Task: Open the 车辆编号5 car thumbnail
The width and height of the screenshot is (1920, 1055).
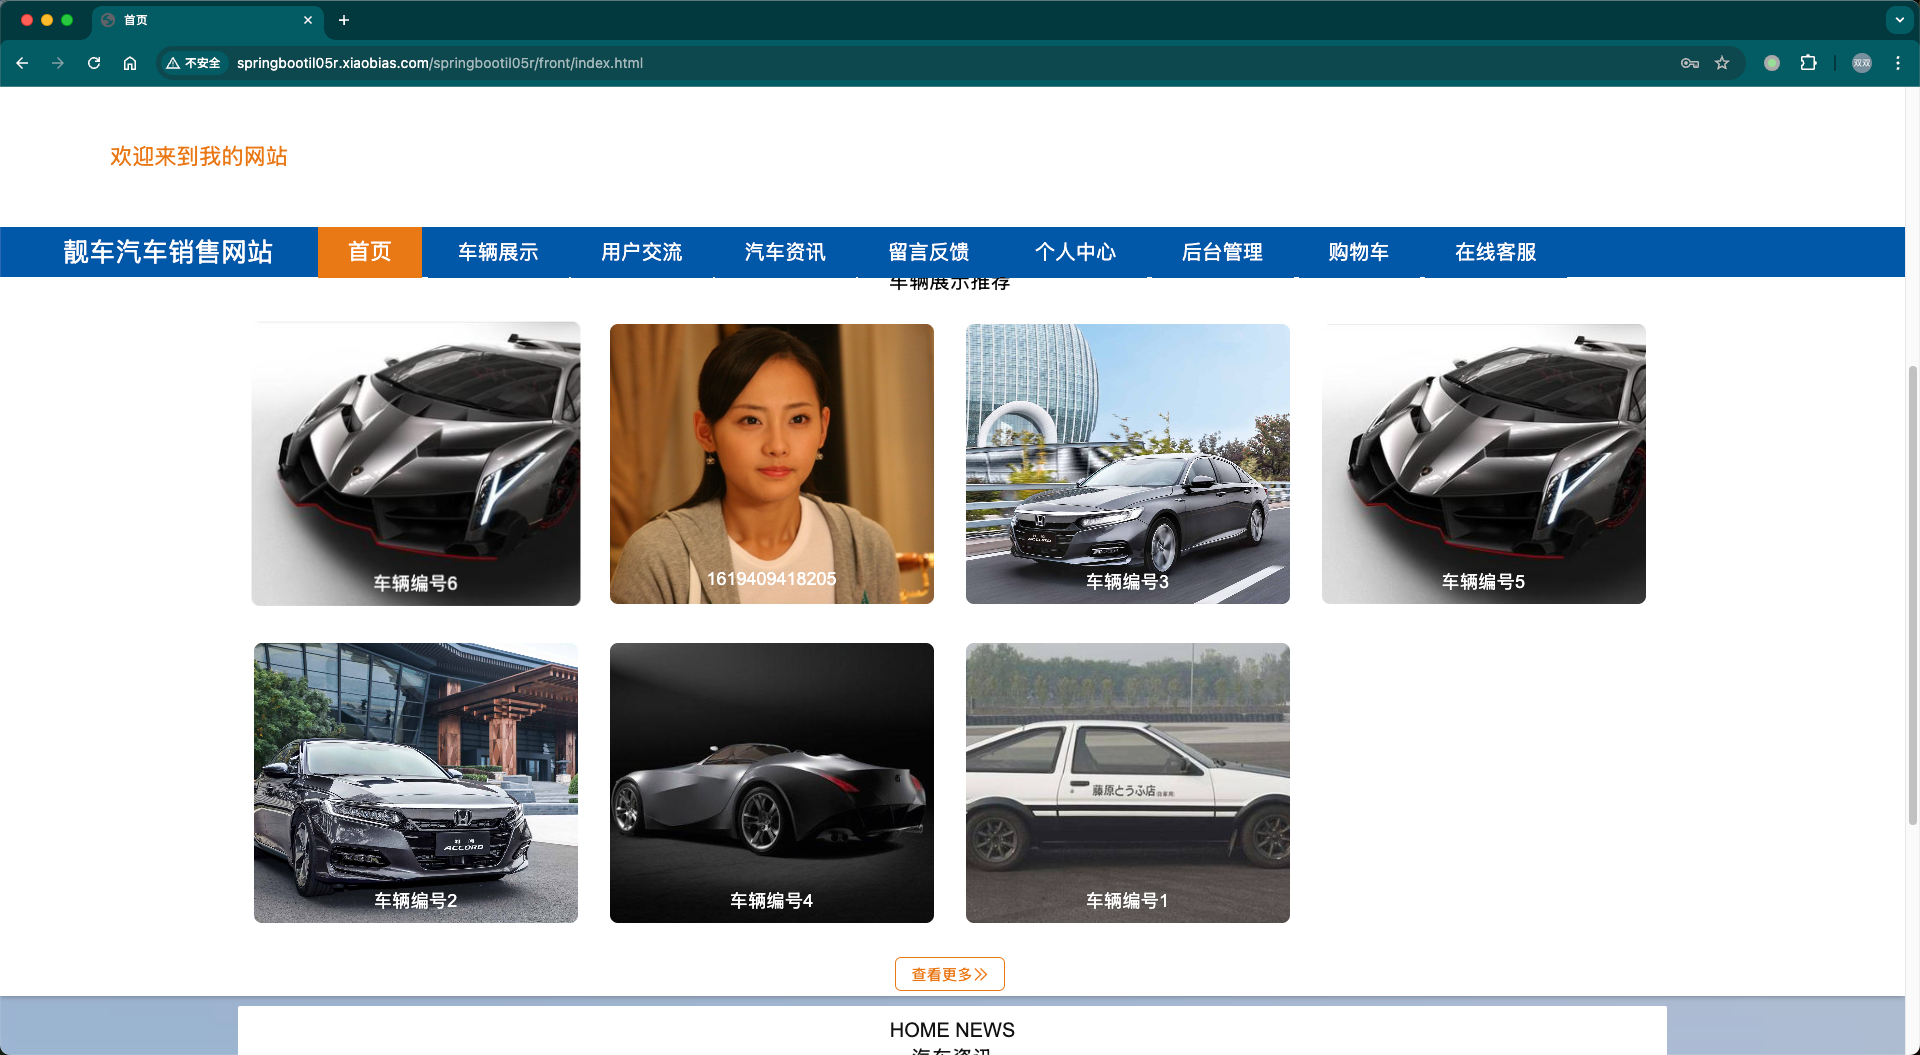Action: tap(1484, 464)
